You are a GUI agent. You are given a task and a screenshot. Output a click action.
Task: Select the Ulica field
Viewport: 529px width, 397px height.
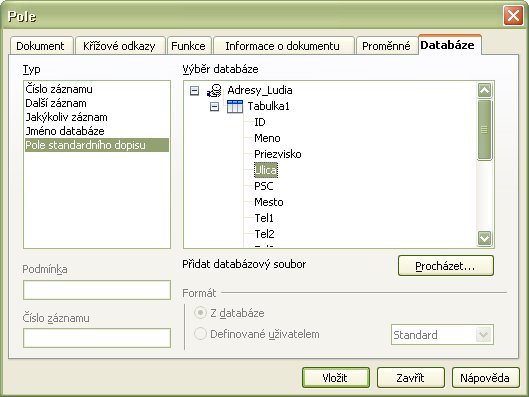pos(266,170)
